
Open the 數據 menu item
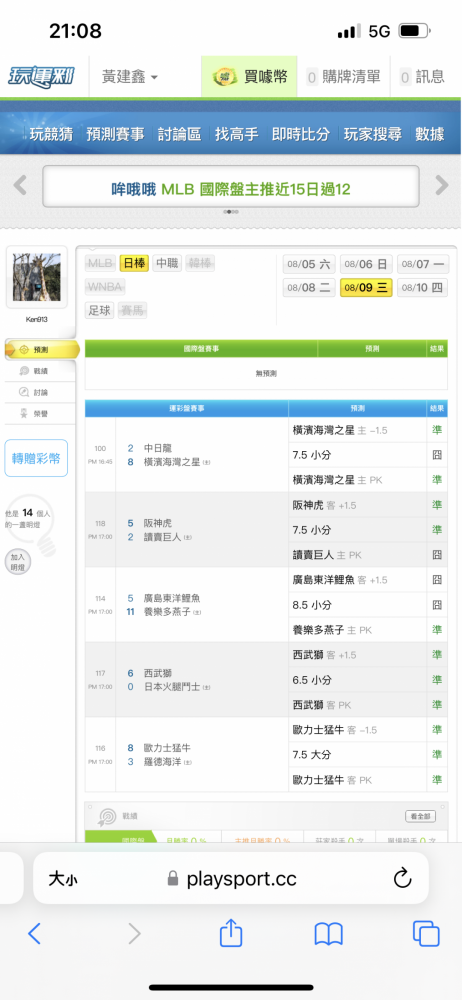click(x=429, y=134)
